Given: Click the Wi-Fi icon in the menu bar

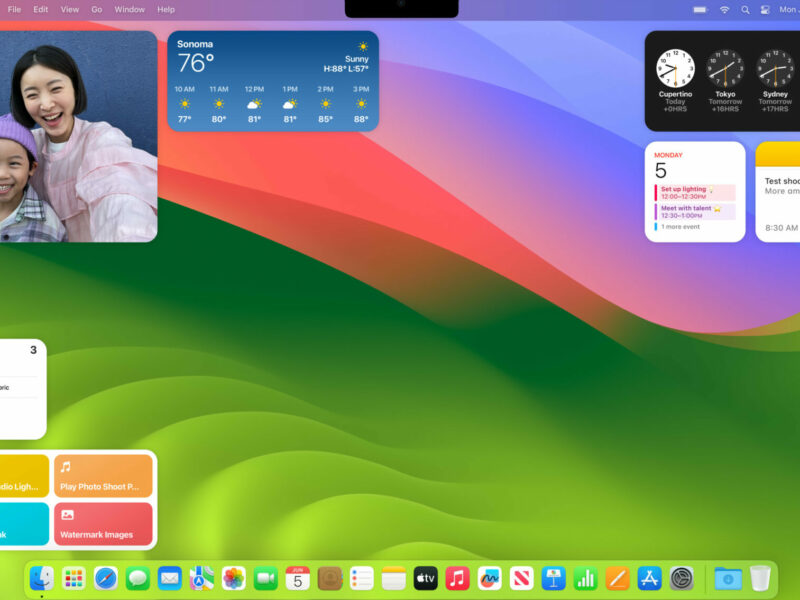Looking at the screenshot, I should pos(724,10).
